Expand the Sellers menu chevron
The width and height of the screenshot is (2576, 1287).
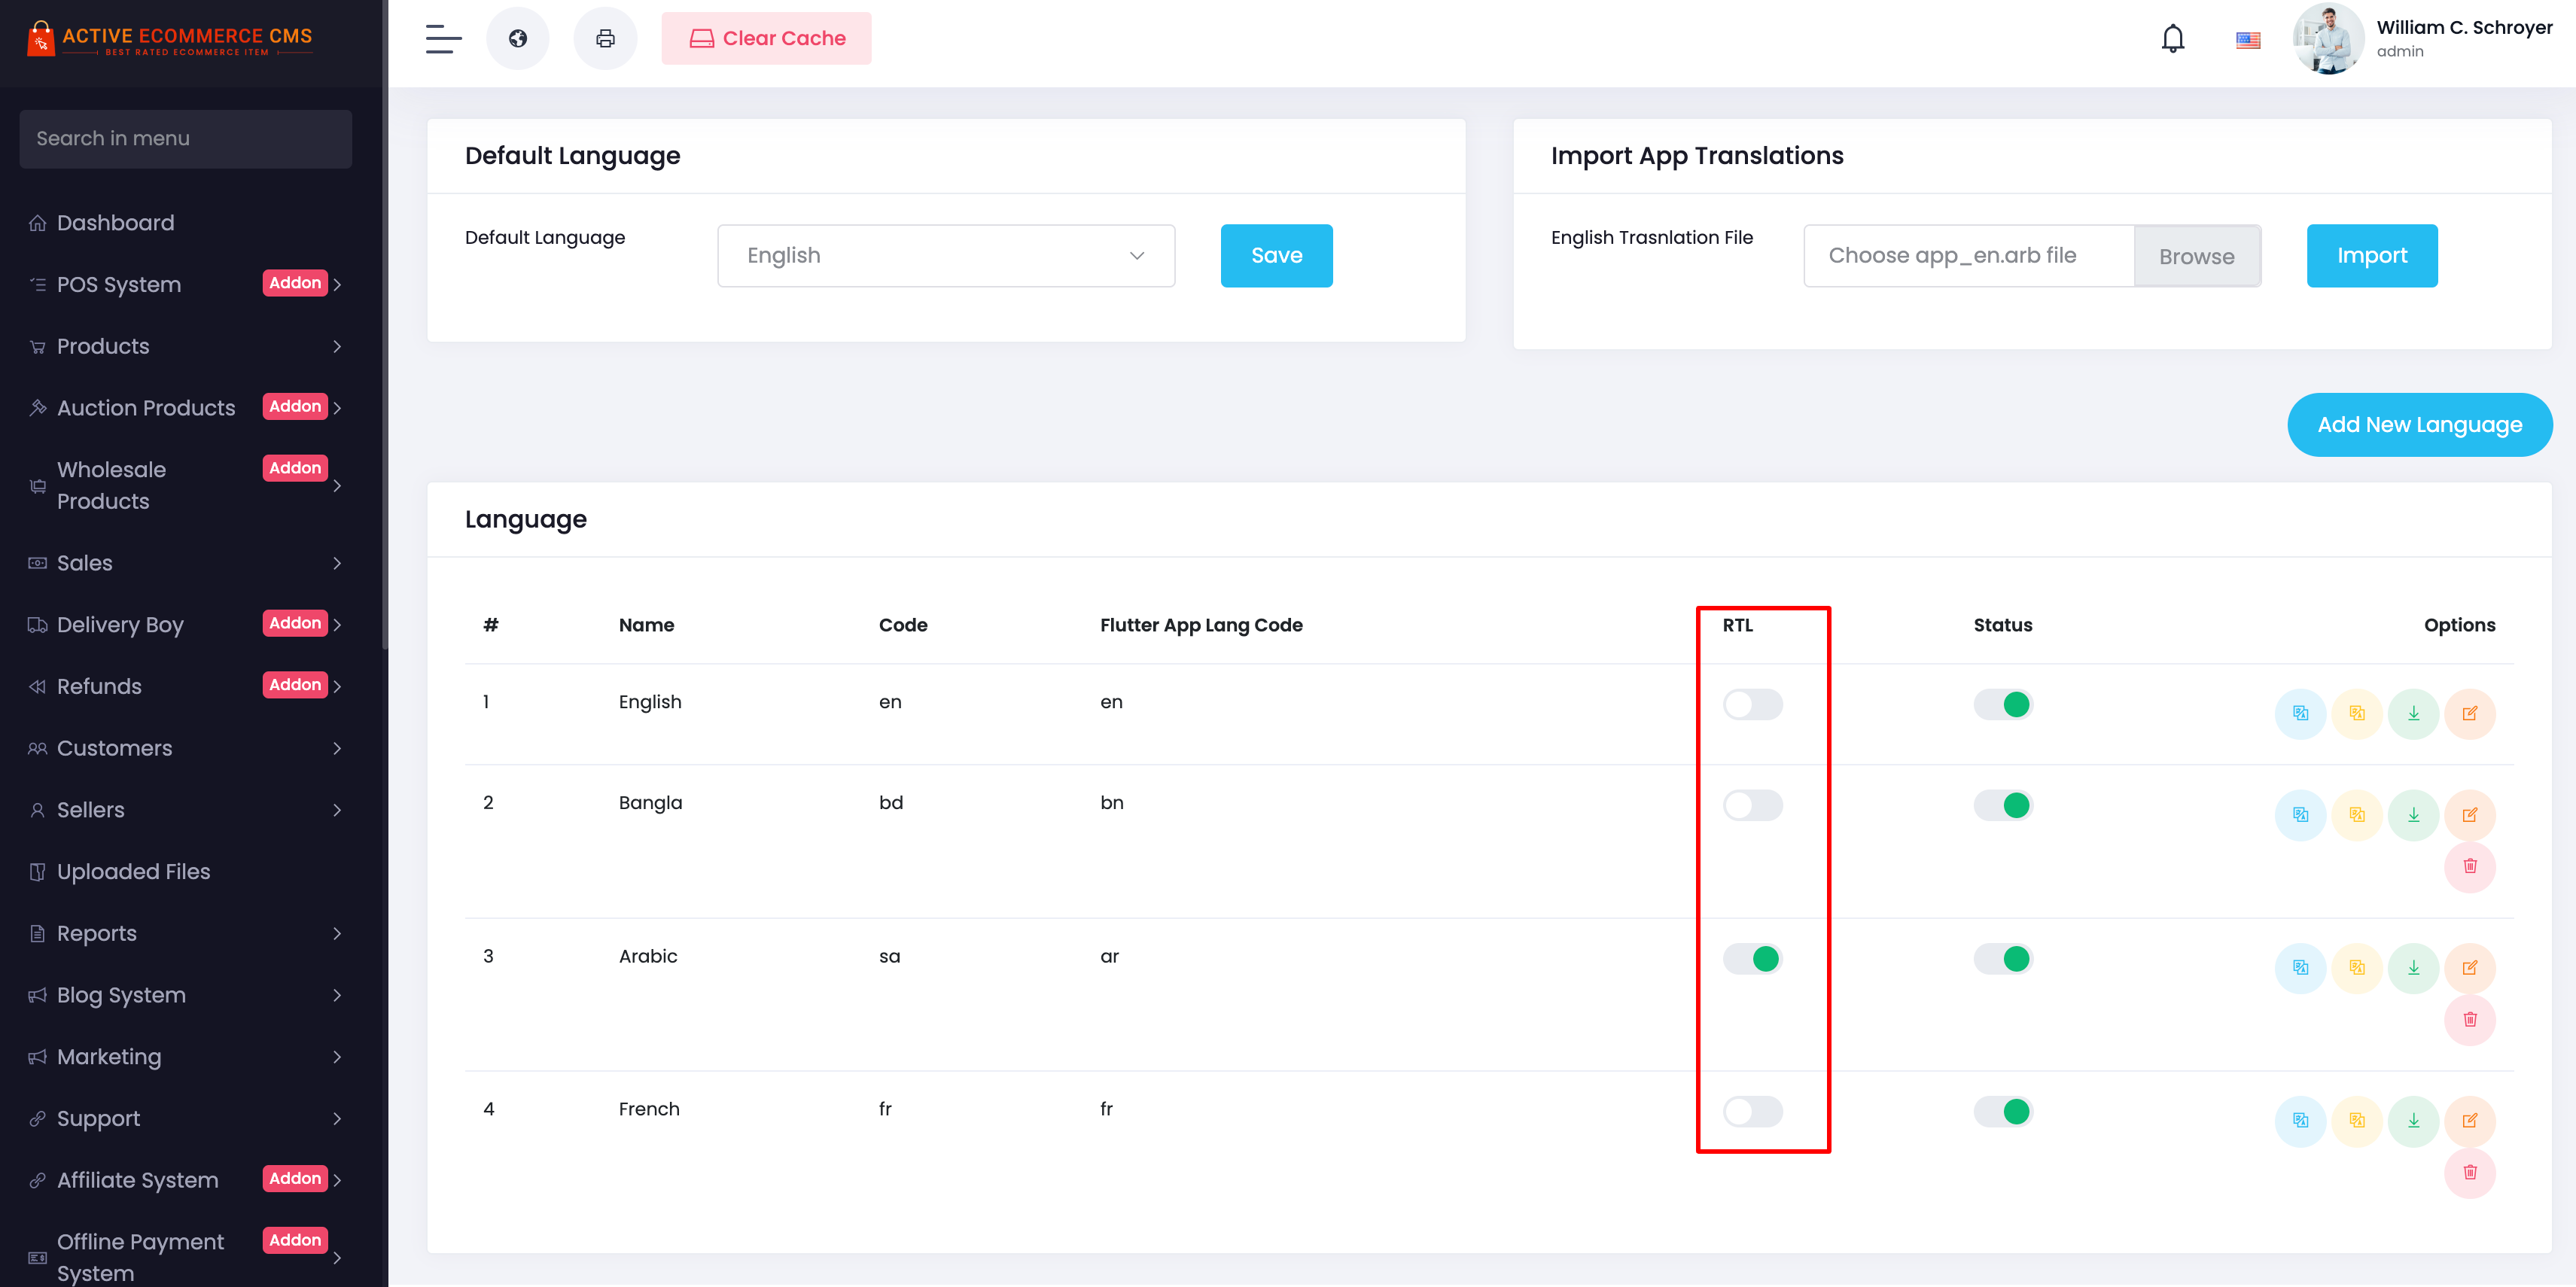[337, 810]
